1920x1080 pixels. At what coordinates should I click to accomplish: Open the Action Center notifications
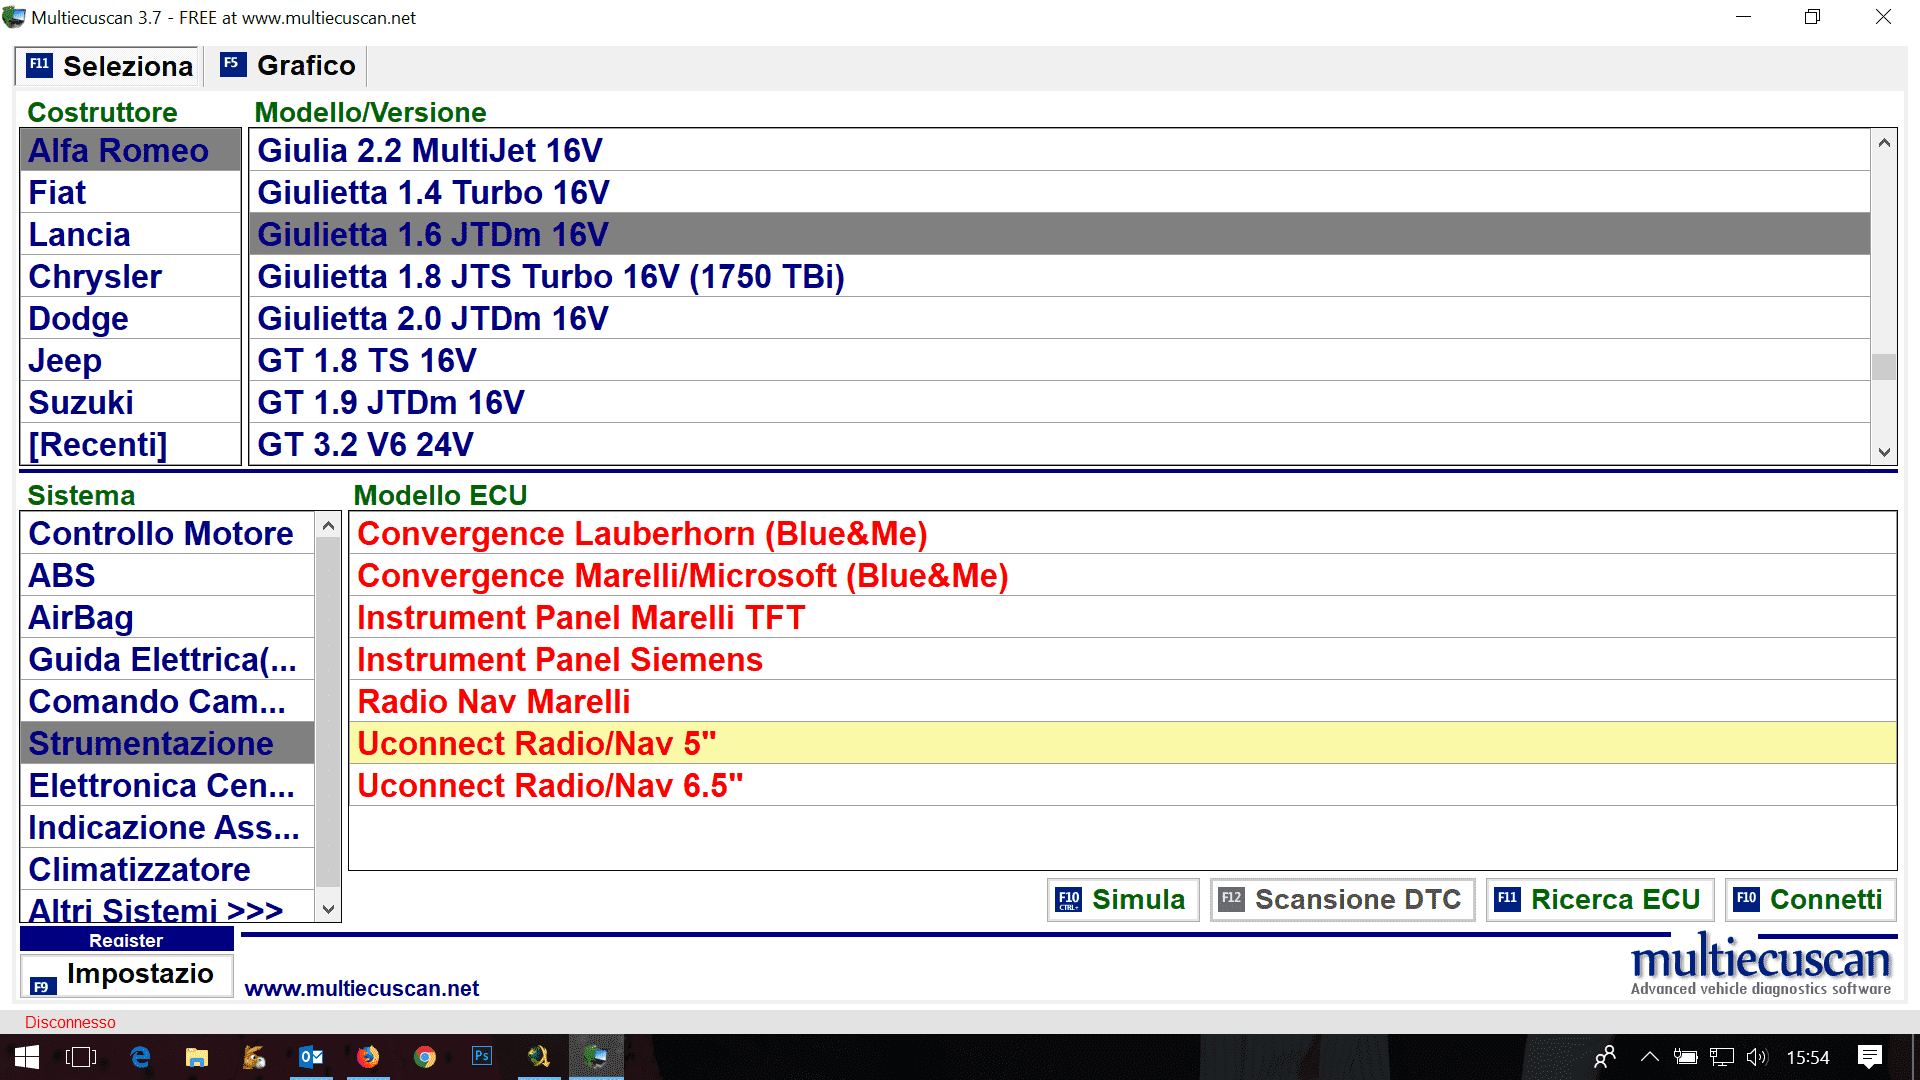(1870, 1057)
